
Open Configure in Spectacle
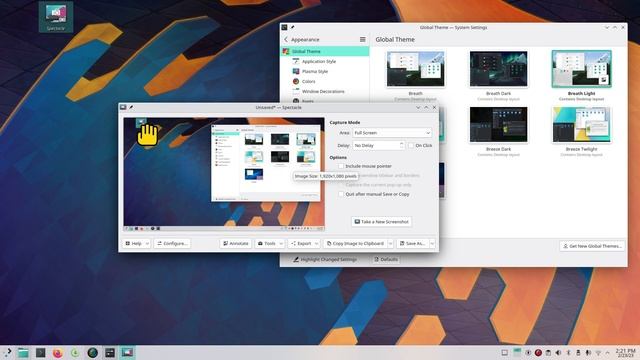(x=172, y=243)
